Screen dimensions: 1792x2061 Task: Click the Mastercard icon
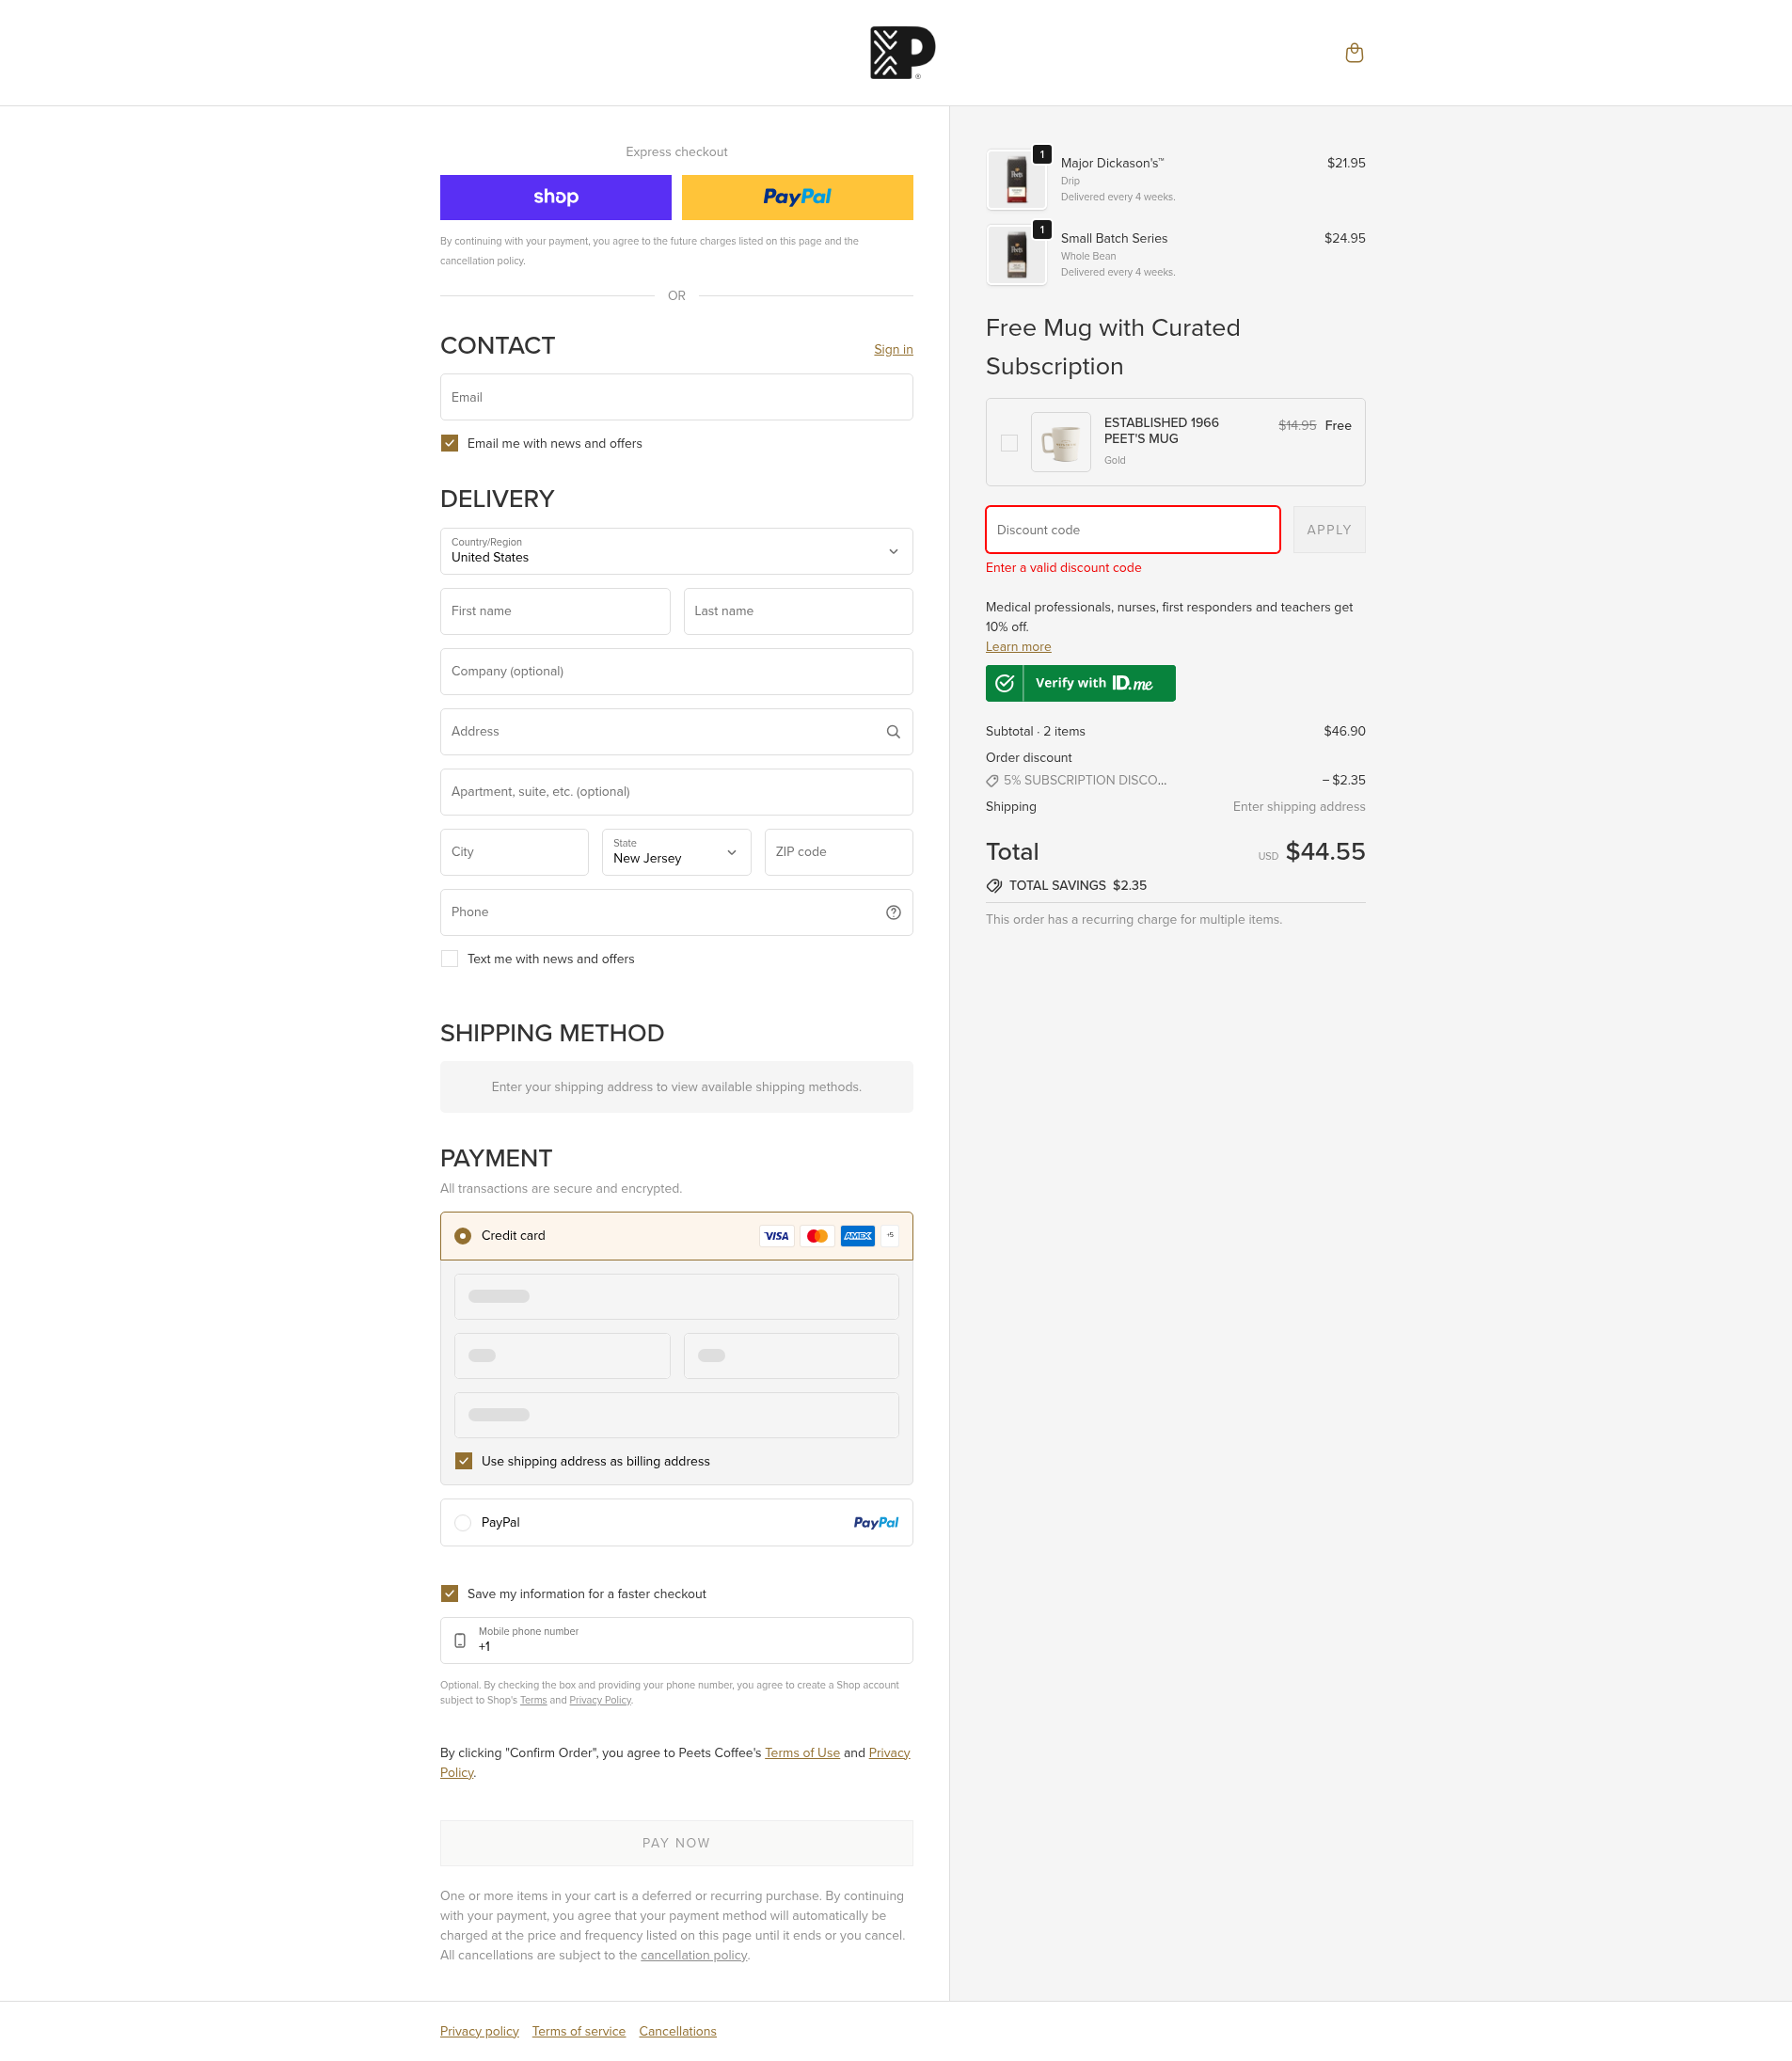(x=817, y=1236)
